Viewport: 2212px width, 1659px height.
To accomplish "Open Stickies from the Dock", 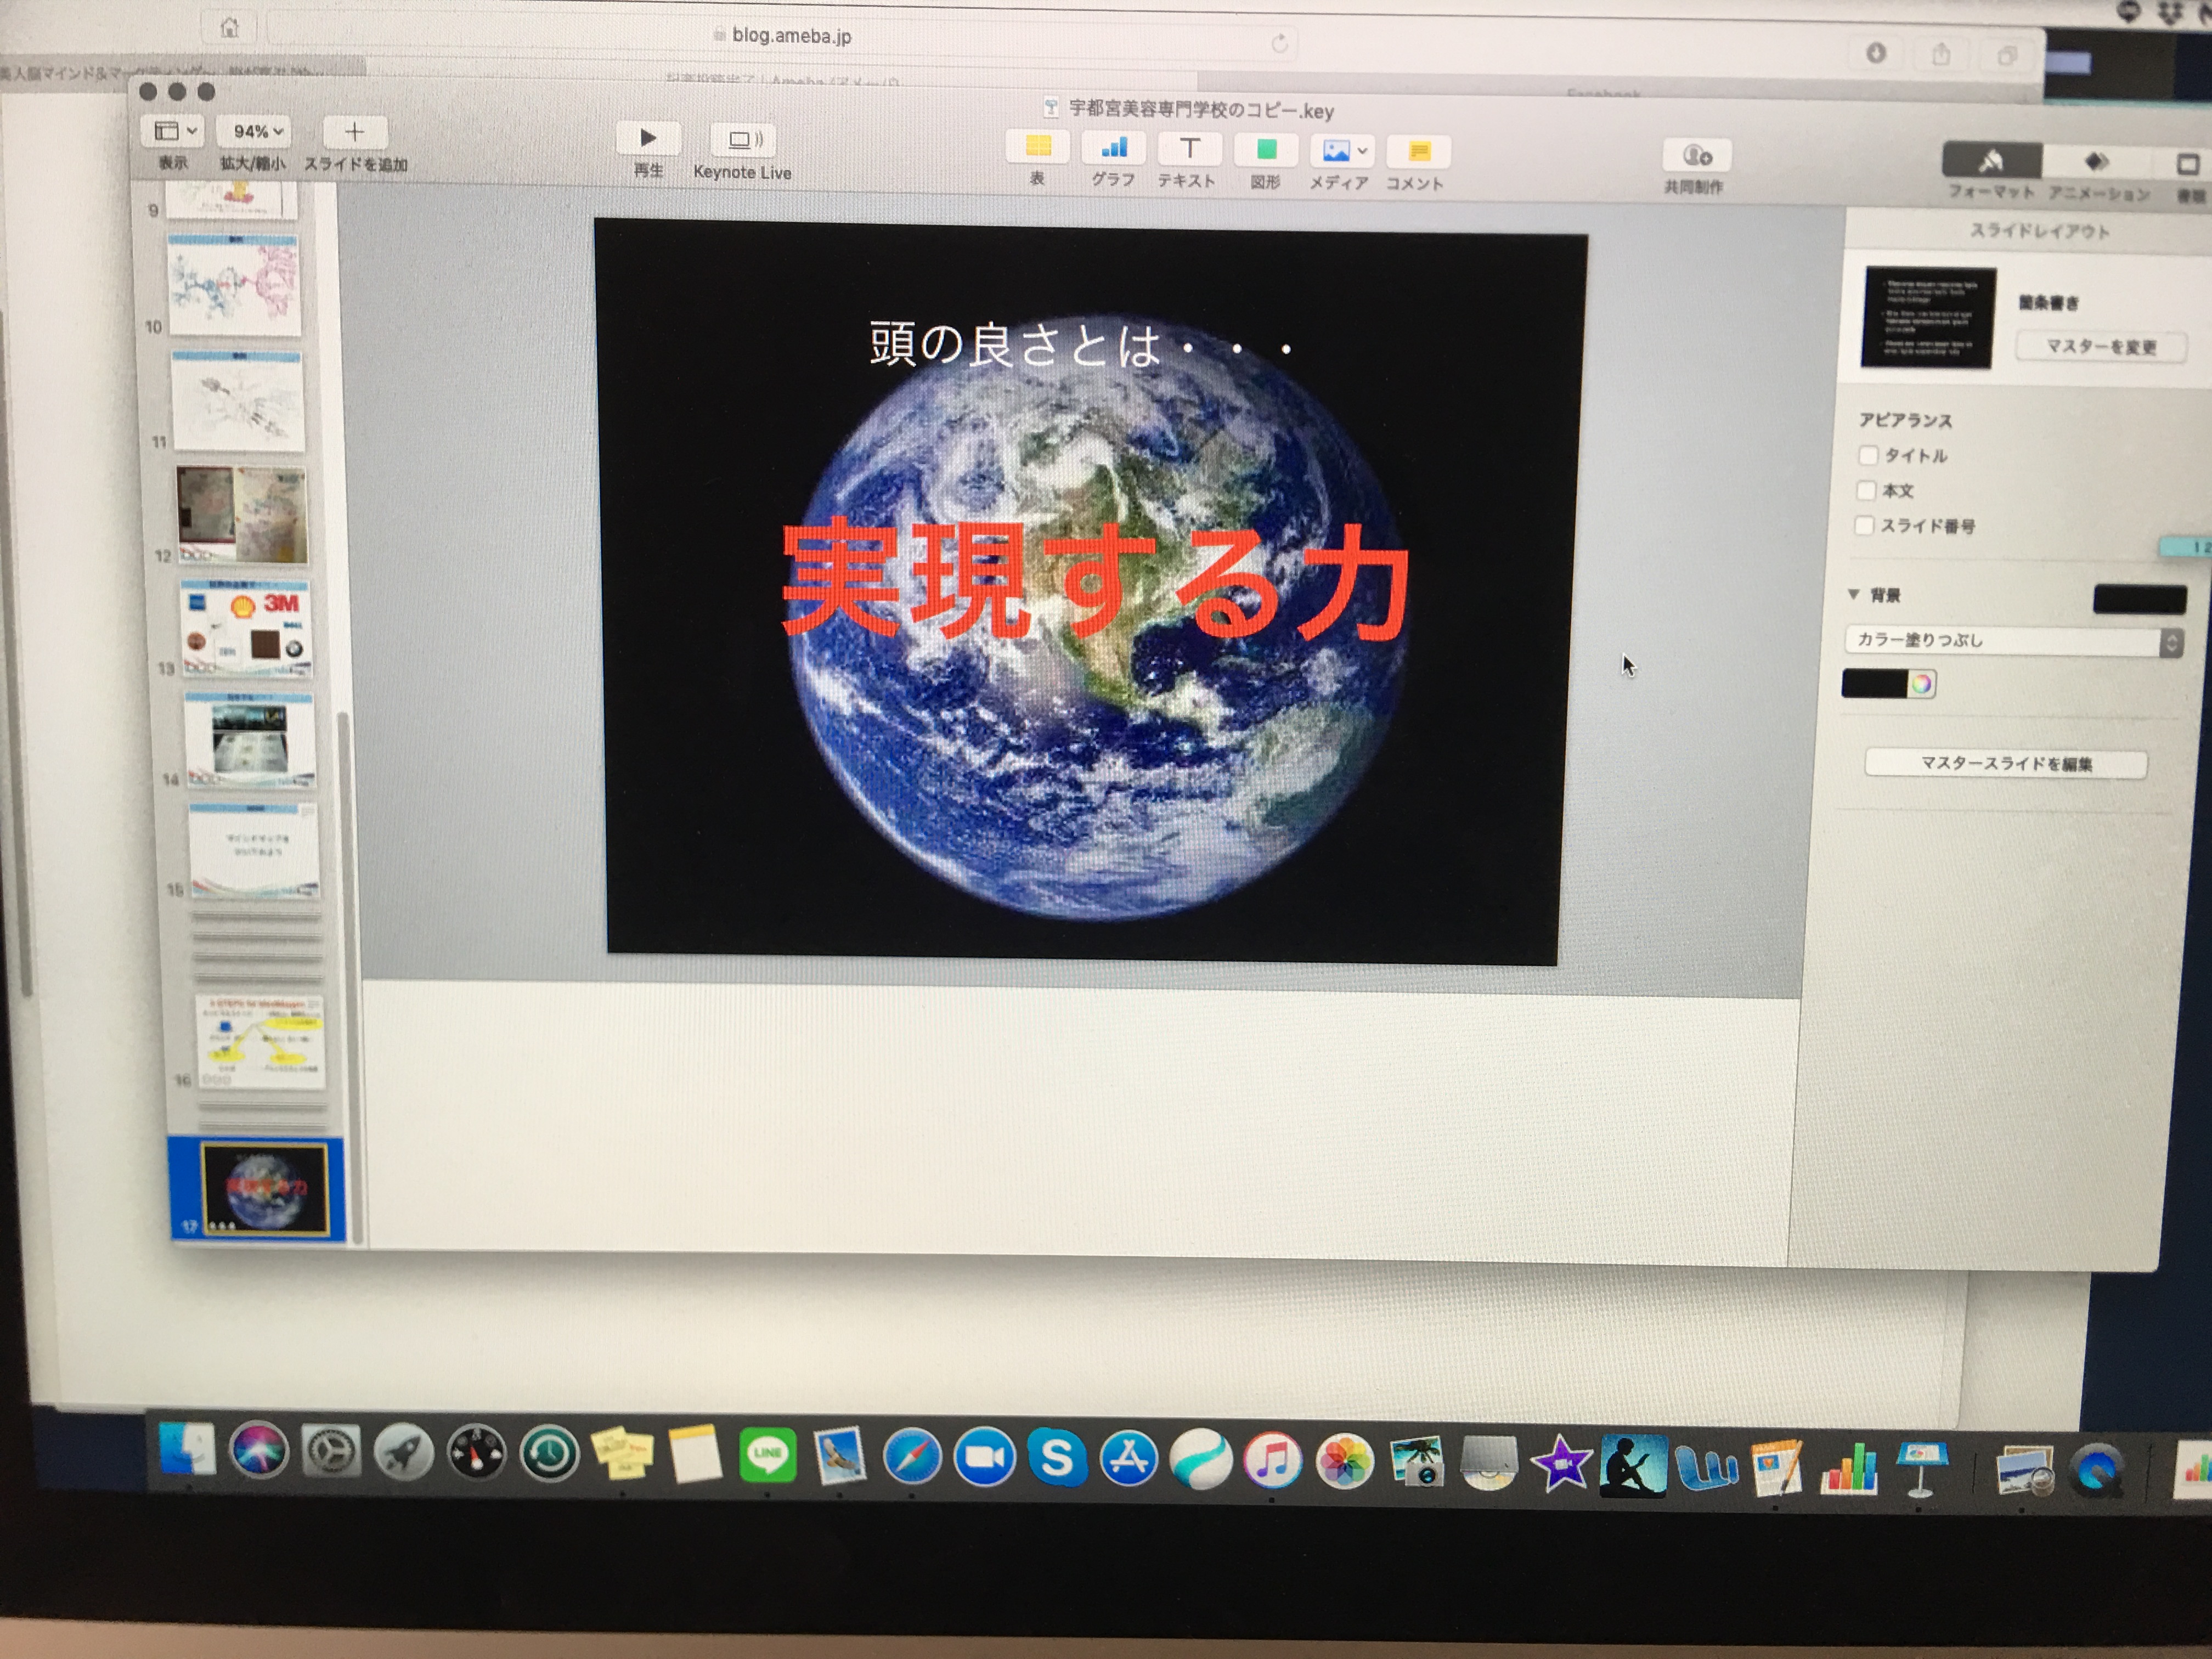I will click(x=623, y=1454).
